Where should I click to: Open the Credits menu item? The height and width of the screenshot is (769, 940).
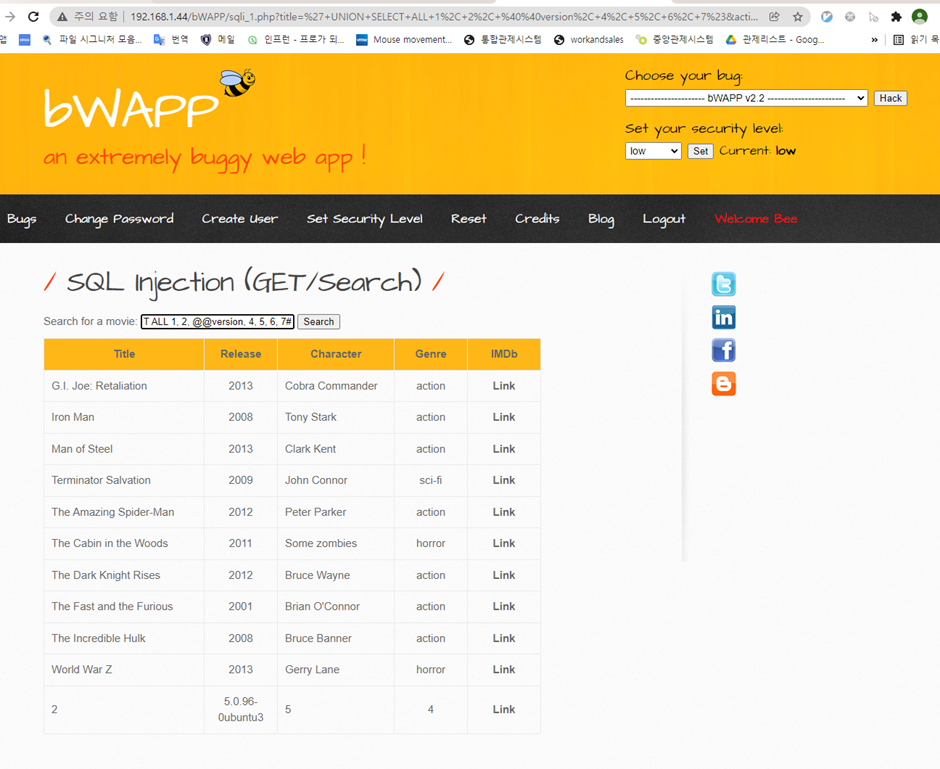[x=537, y=219]
